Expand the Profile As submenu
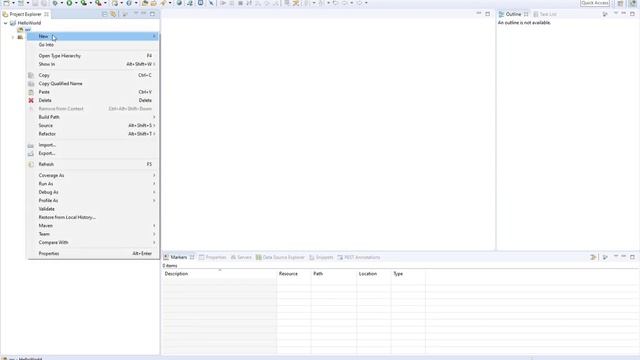The image size is (640, 360). [93, 200]
